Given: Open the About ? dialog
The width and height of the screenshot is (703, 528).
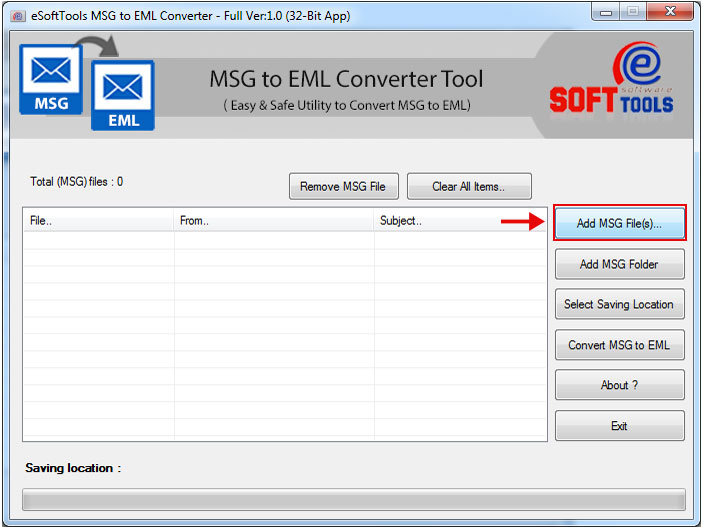Looking at the screenshot, I should coord(619,385).
